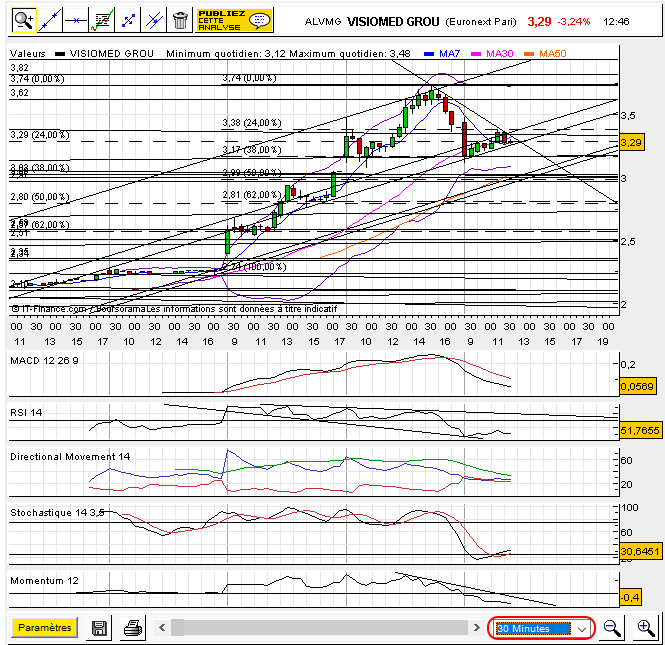
Task: Select the parallel channel line tool
Action: pyautogui.click(x=154, y=20)
